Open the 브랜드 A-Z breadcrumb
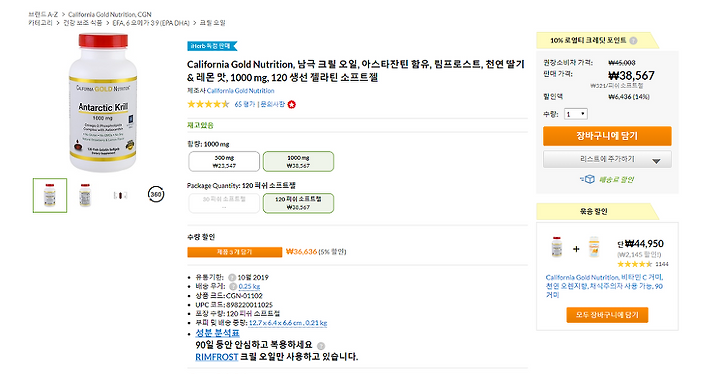The height and width of the screenshot is (374, 720). [43, 14]
